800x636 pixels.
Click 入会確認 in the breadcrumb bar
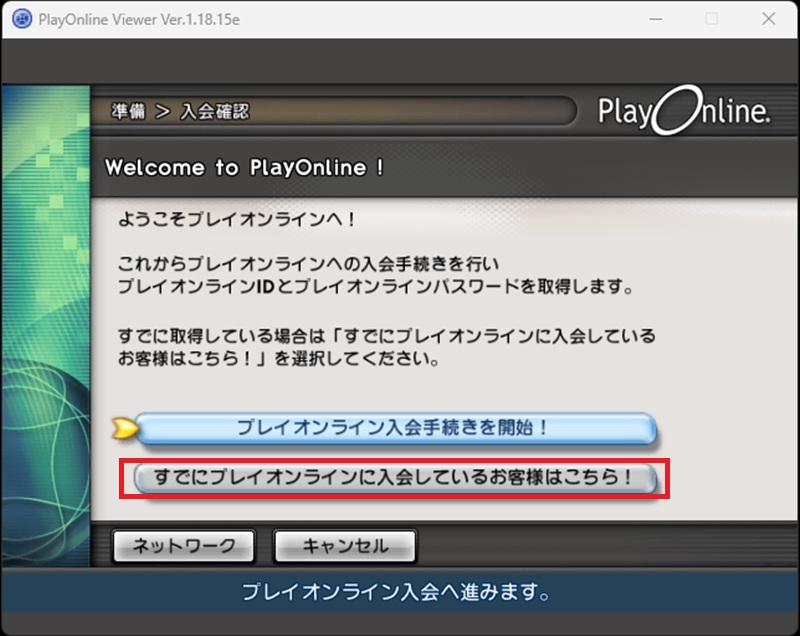pos(214,111)
